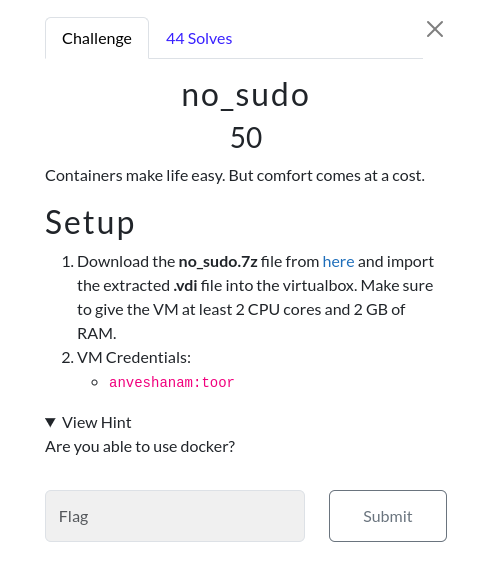Click the anveshanam:toor credentials code
Image resolution: width=494 pixels, height=562 pixels.
click(x=171, y=382)
